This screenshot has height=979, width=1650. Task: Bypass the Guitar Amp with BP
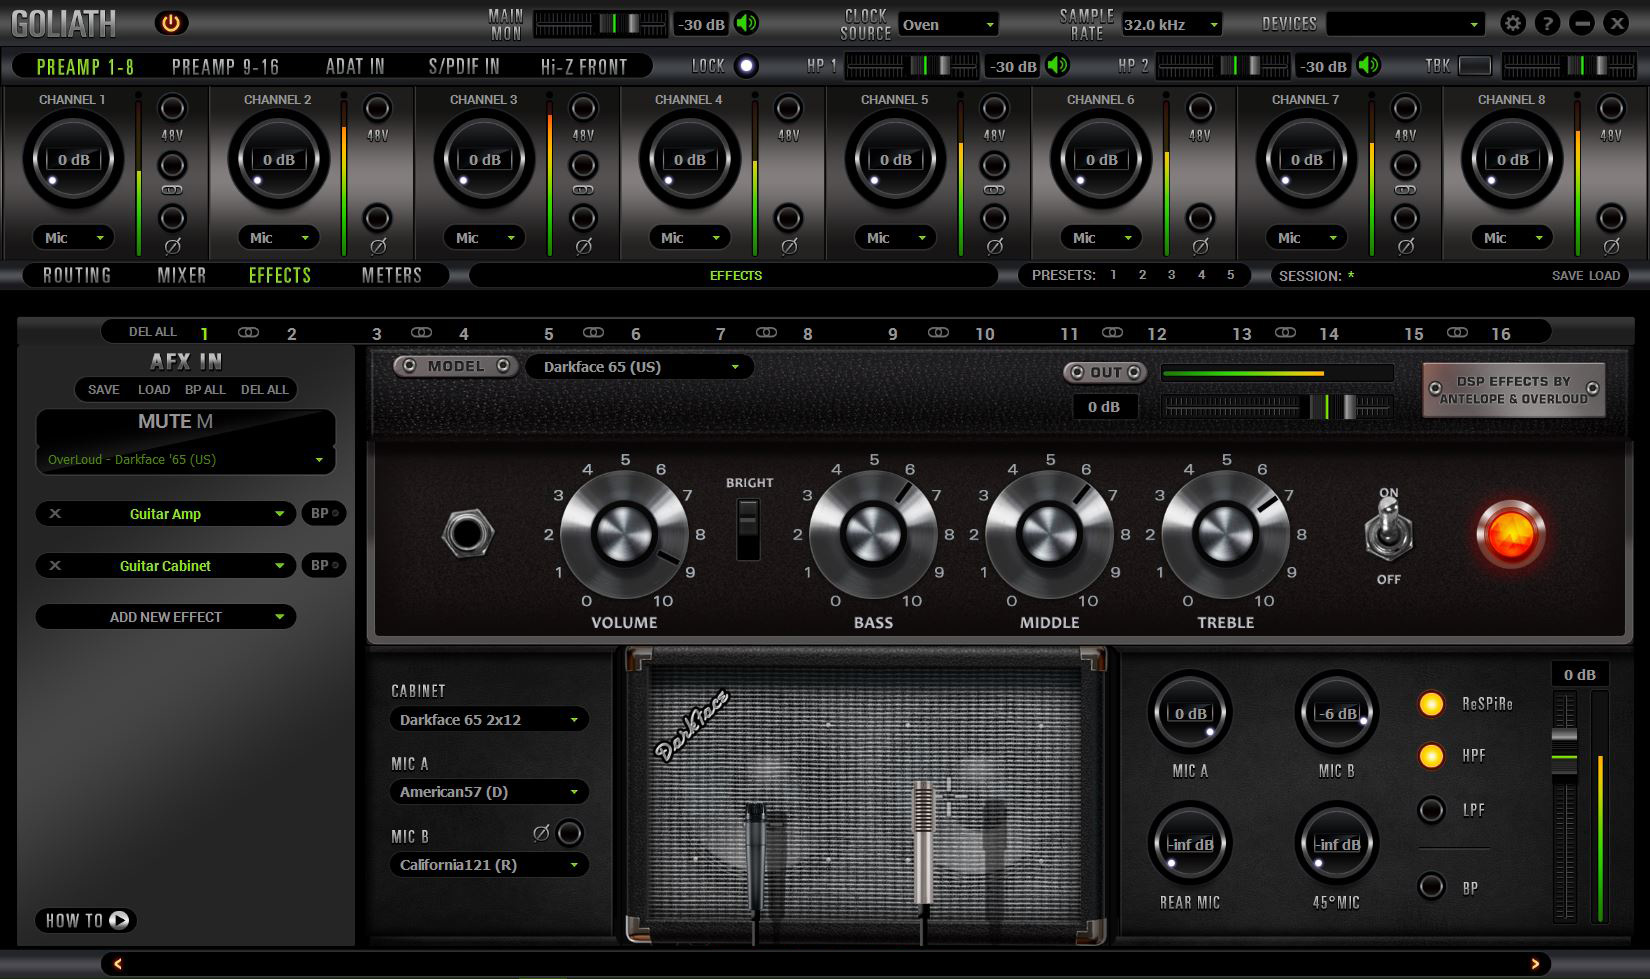(323, 513)
